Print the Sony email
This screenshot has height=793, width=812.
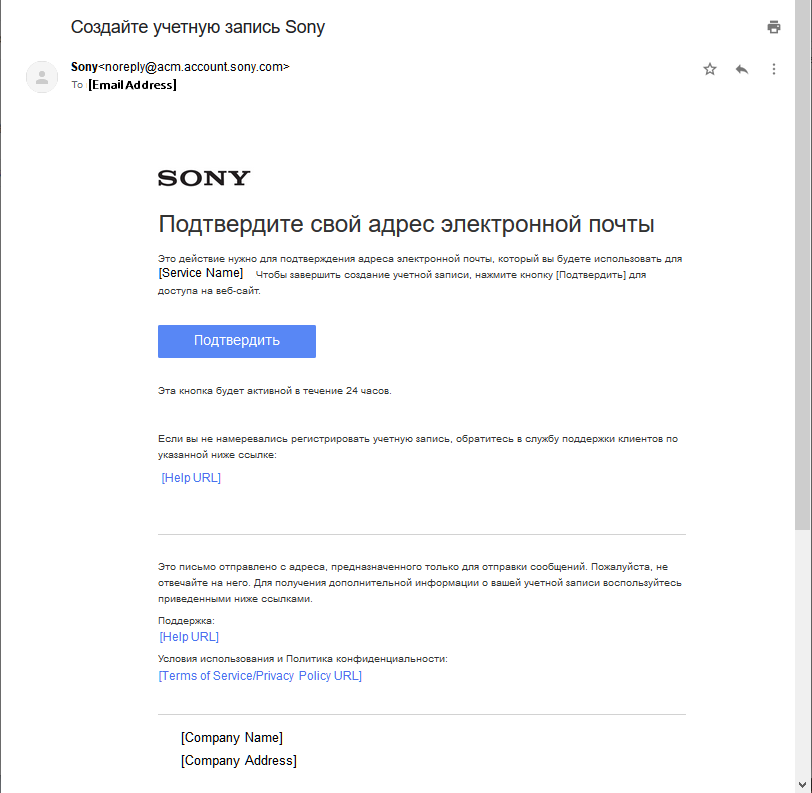point(773,27)
